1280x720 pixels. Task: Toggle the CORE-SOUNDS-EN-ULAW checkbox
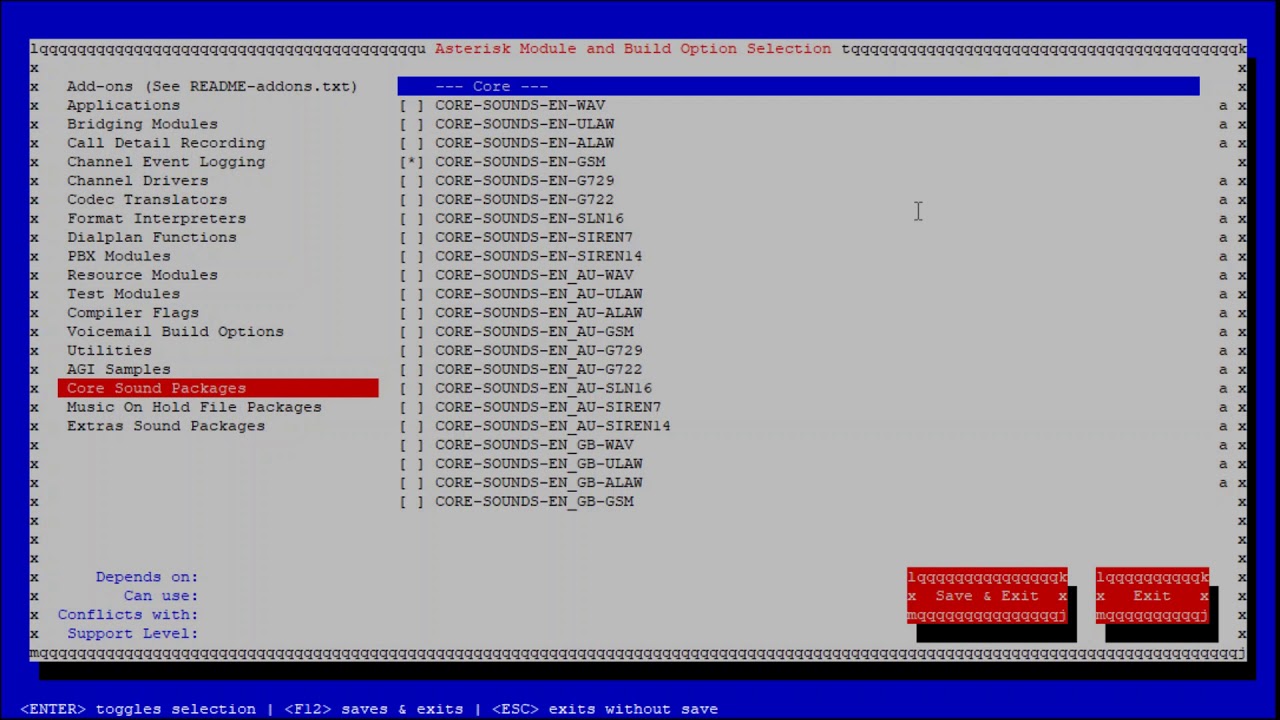pos(411,124)
